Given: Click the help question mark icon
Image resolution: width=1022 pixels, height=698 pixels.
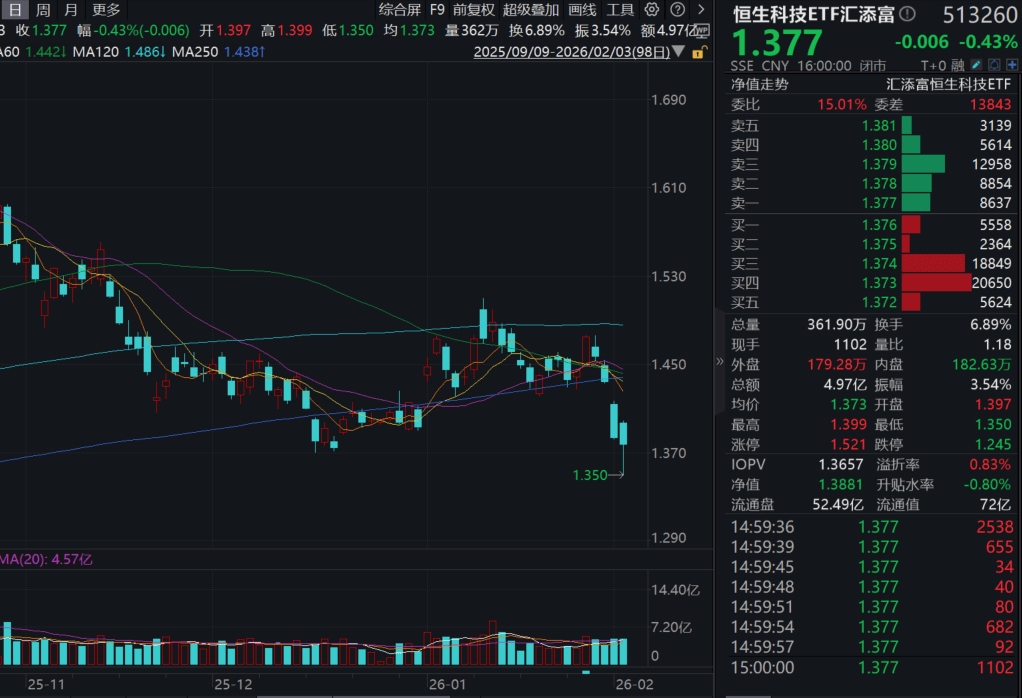Looking at the screenshot, I should 677,10.
